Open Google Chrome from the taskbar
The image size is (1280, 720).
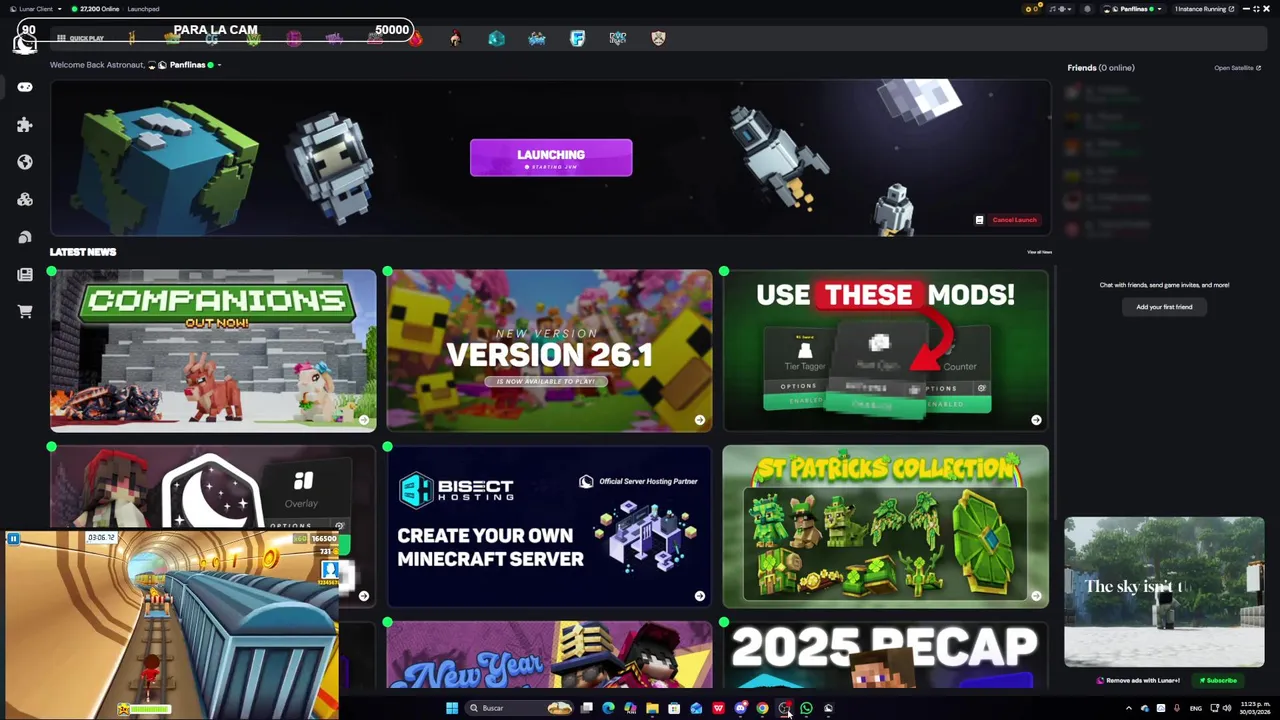tap(762, 708)
